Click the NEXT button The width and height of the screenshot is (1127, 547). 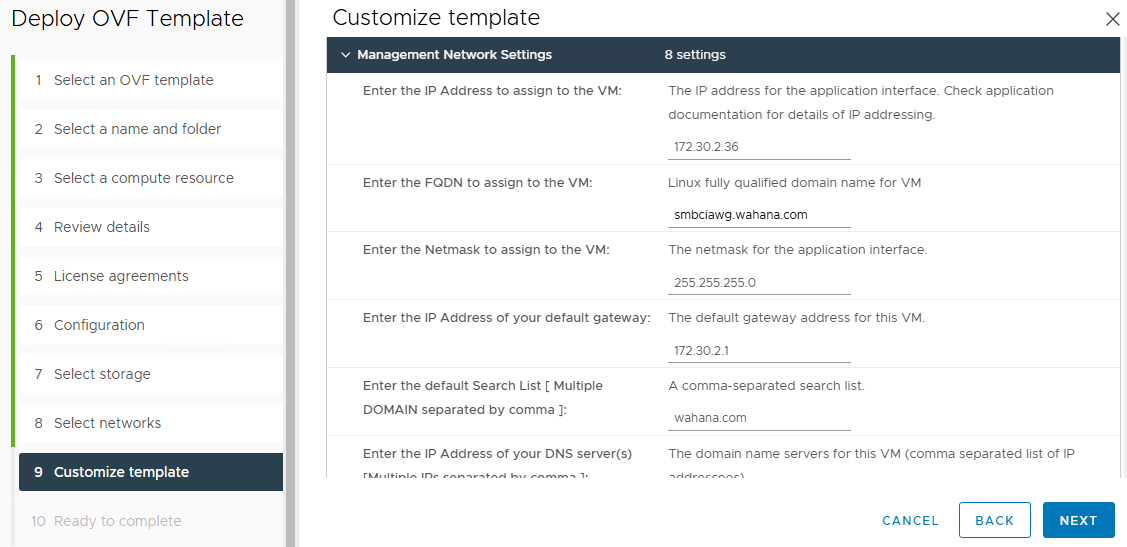tap(1078, 520)
